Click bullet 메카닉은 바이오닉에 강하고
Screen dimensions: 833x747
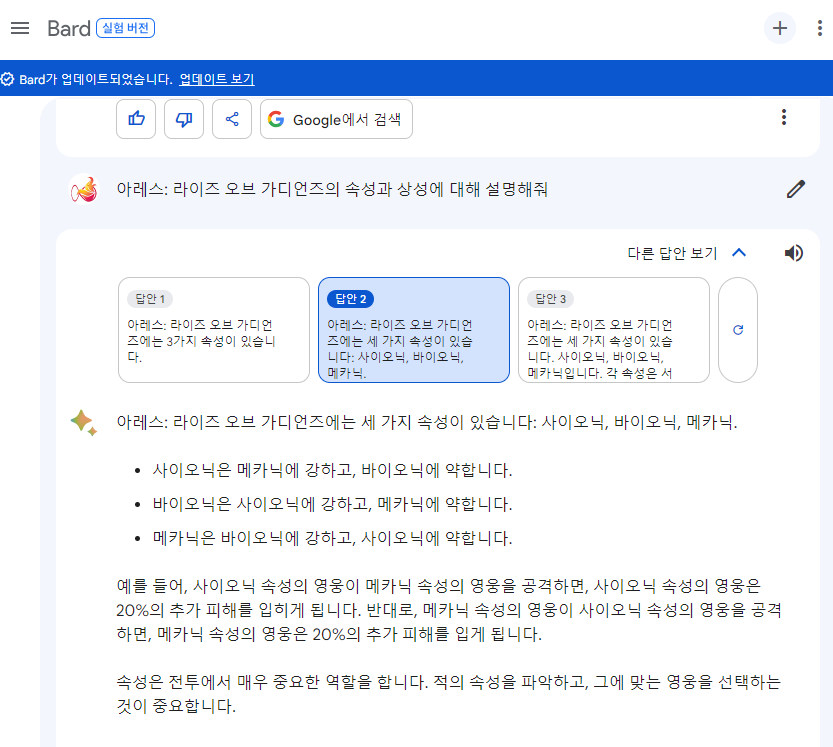332,538
